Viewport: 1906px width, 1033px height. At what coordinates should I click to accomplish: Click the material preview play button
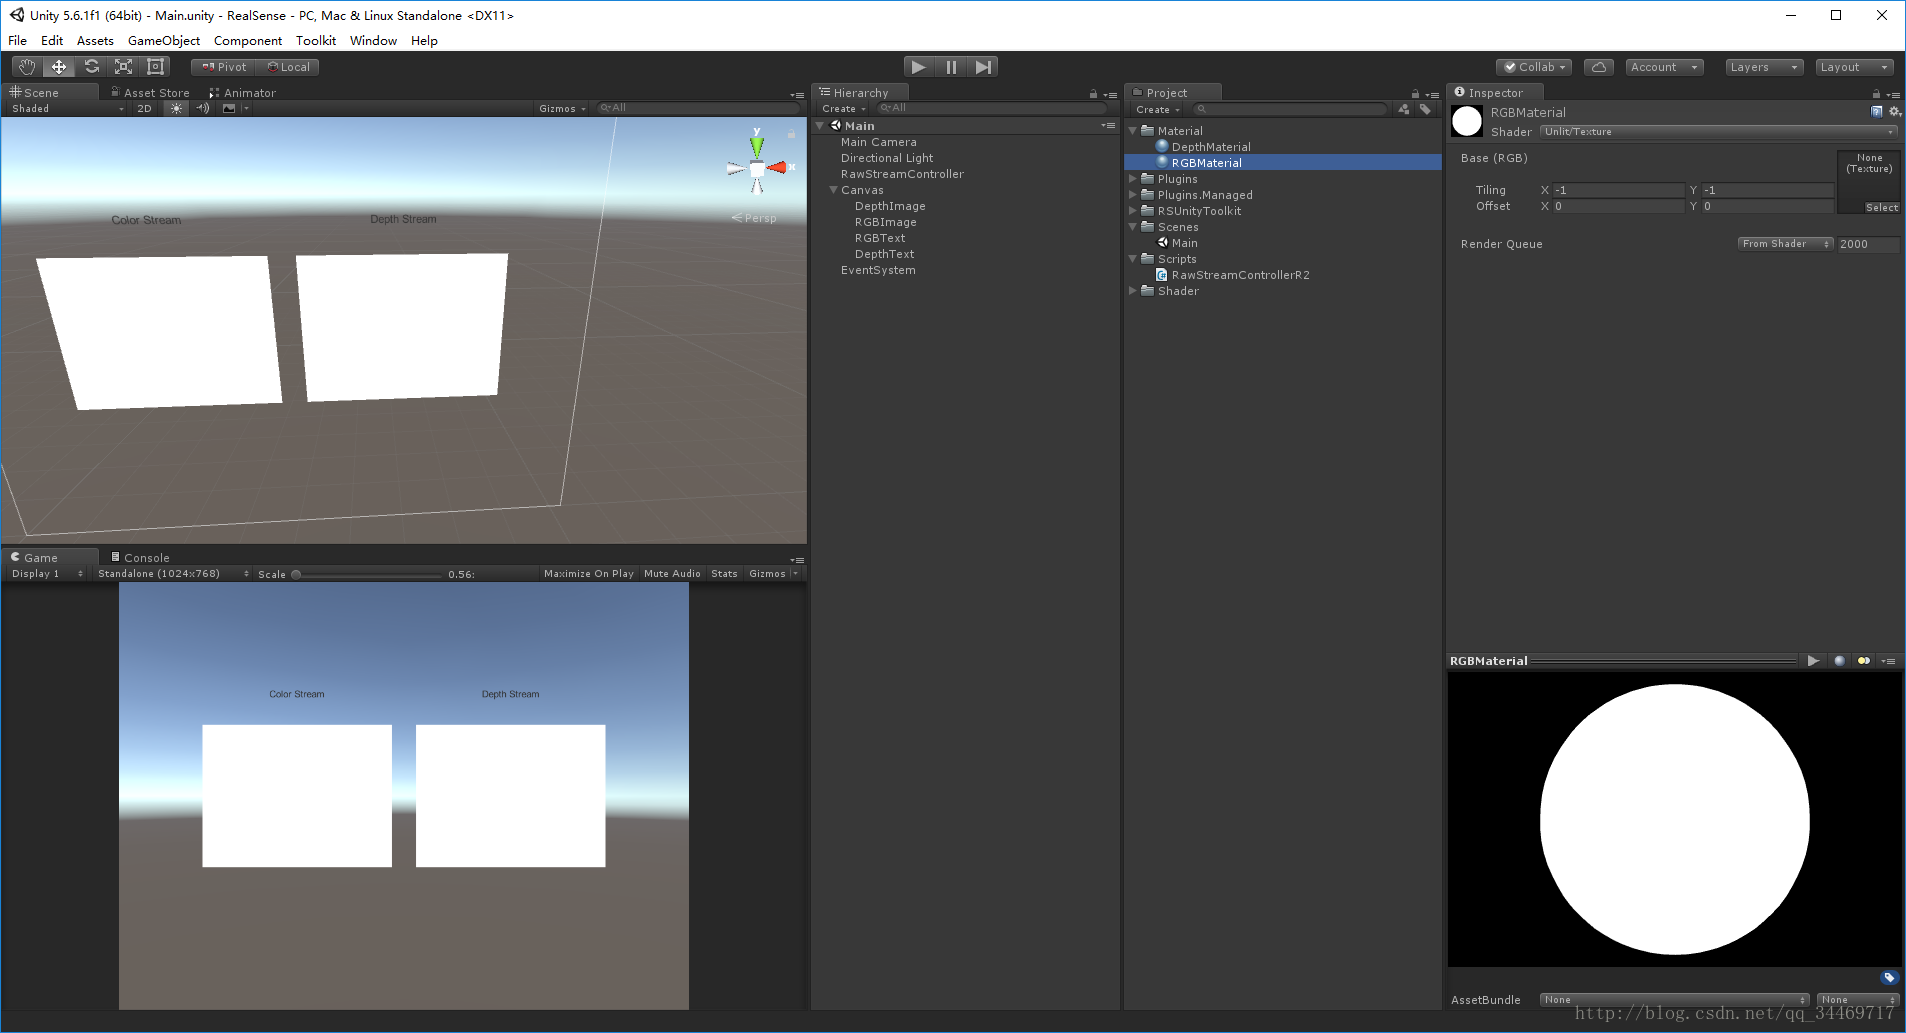(x=1813, y=661)
